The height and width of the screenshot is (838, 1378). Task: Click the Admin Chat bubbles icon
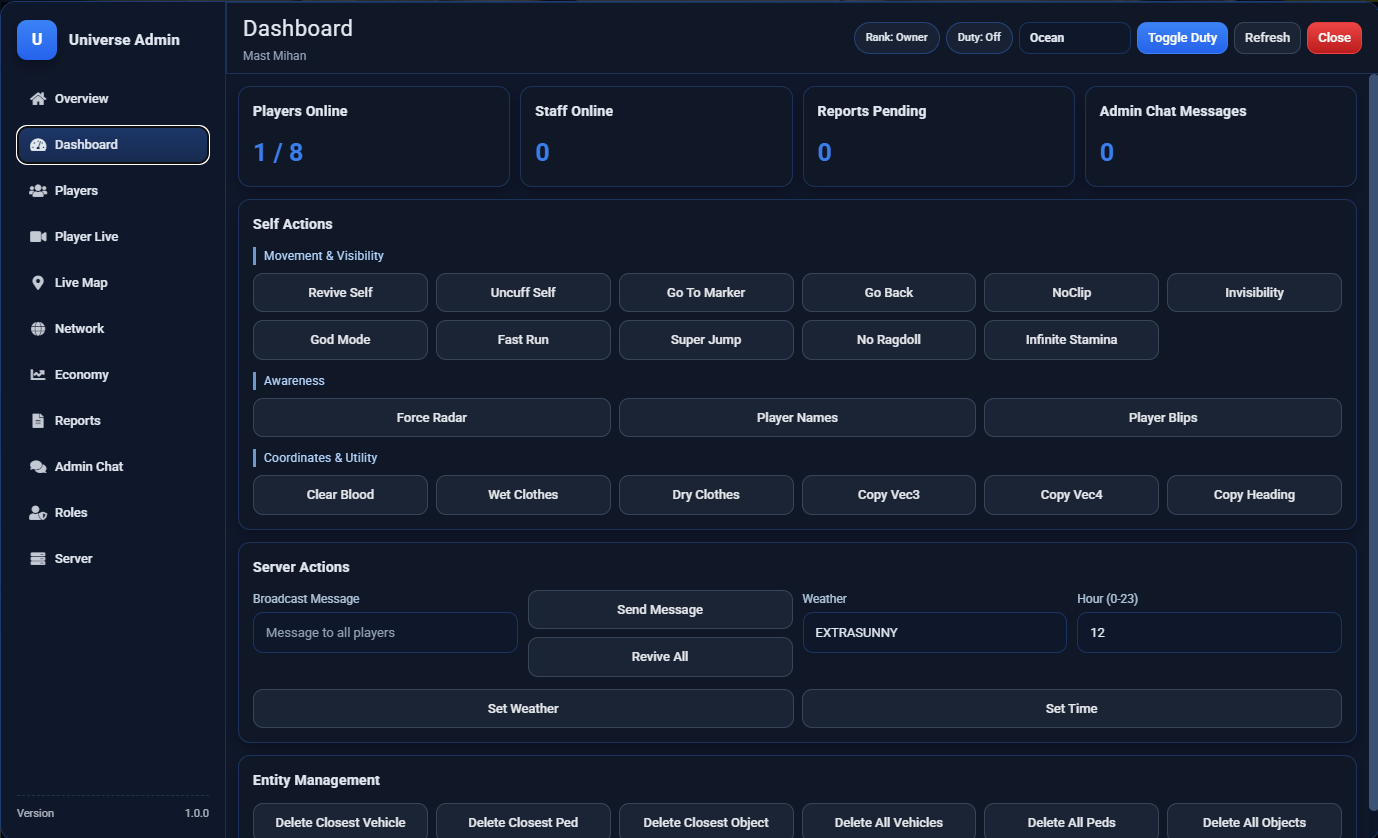pos(38,467)
